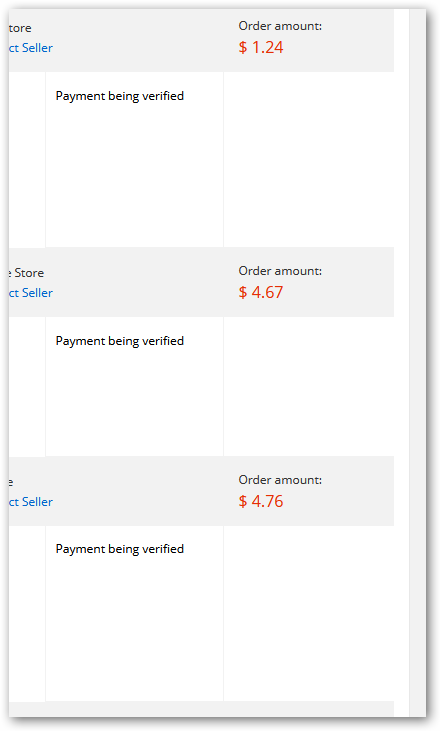Open the store name on $4.76 order
This screenshot has height=731, width=440.
click(x=11, y=482)
